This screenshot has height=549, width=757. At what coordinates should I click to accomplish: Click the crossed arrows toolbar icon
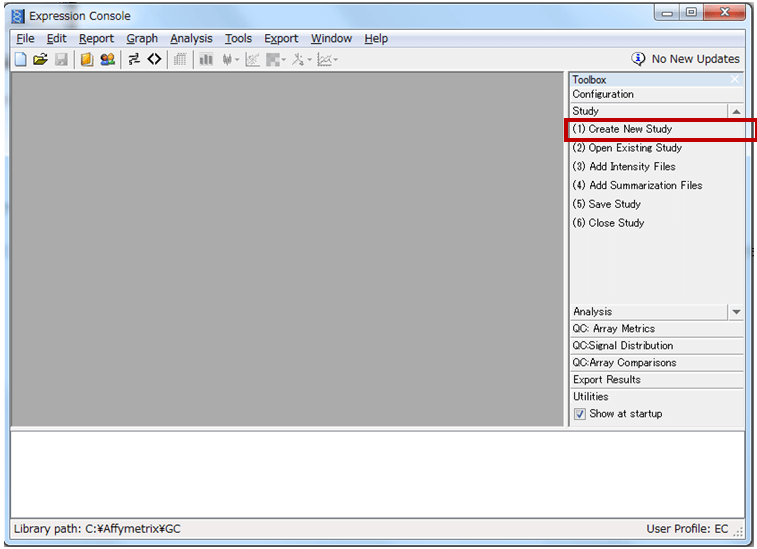click(x=134, y=60)
